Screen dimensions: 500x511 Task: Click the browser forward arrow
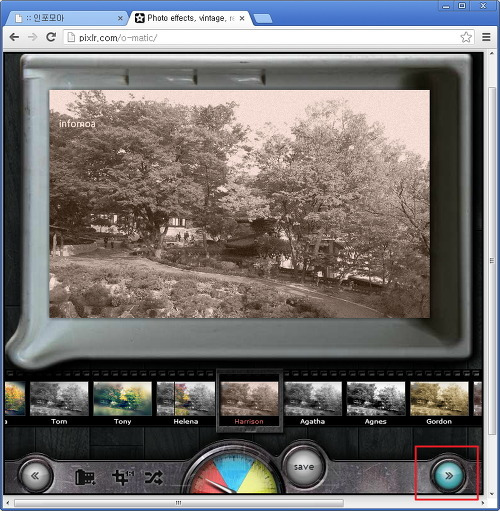click(x=32, y=37)
